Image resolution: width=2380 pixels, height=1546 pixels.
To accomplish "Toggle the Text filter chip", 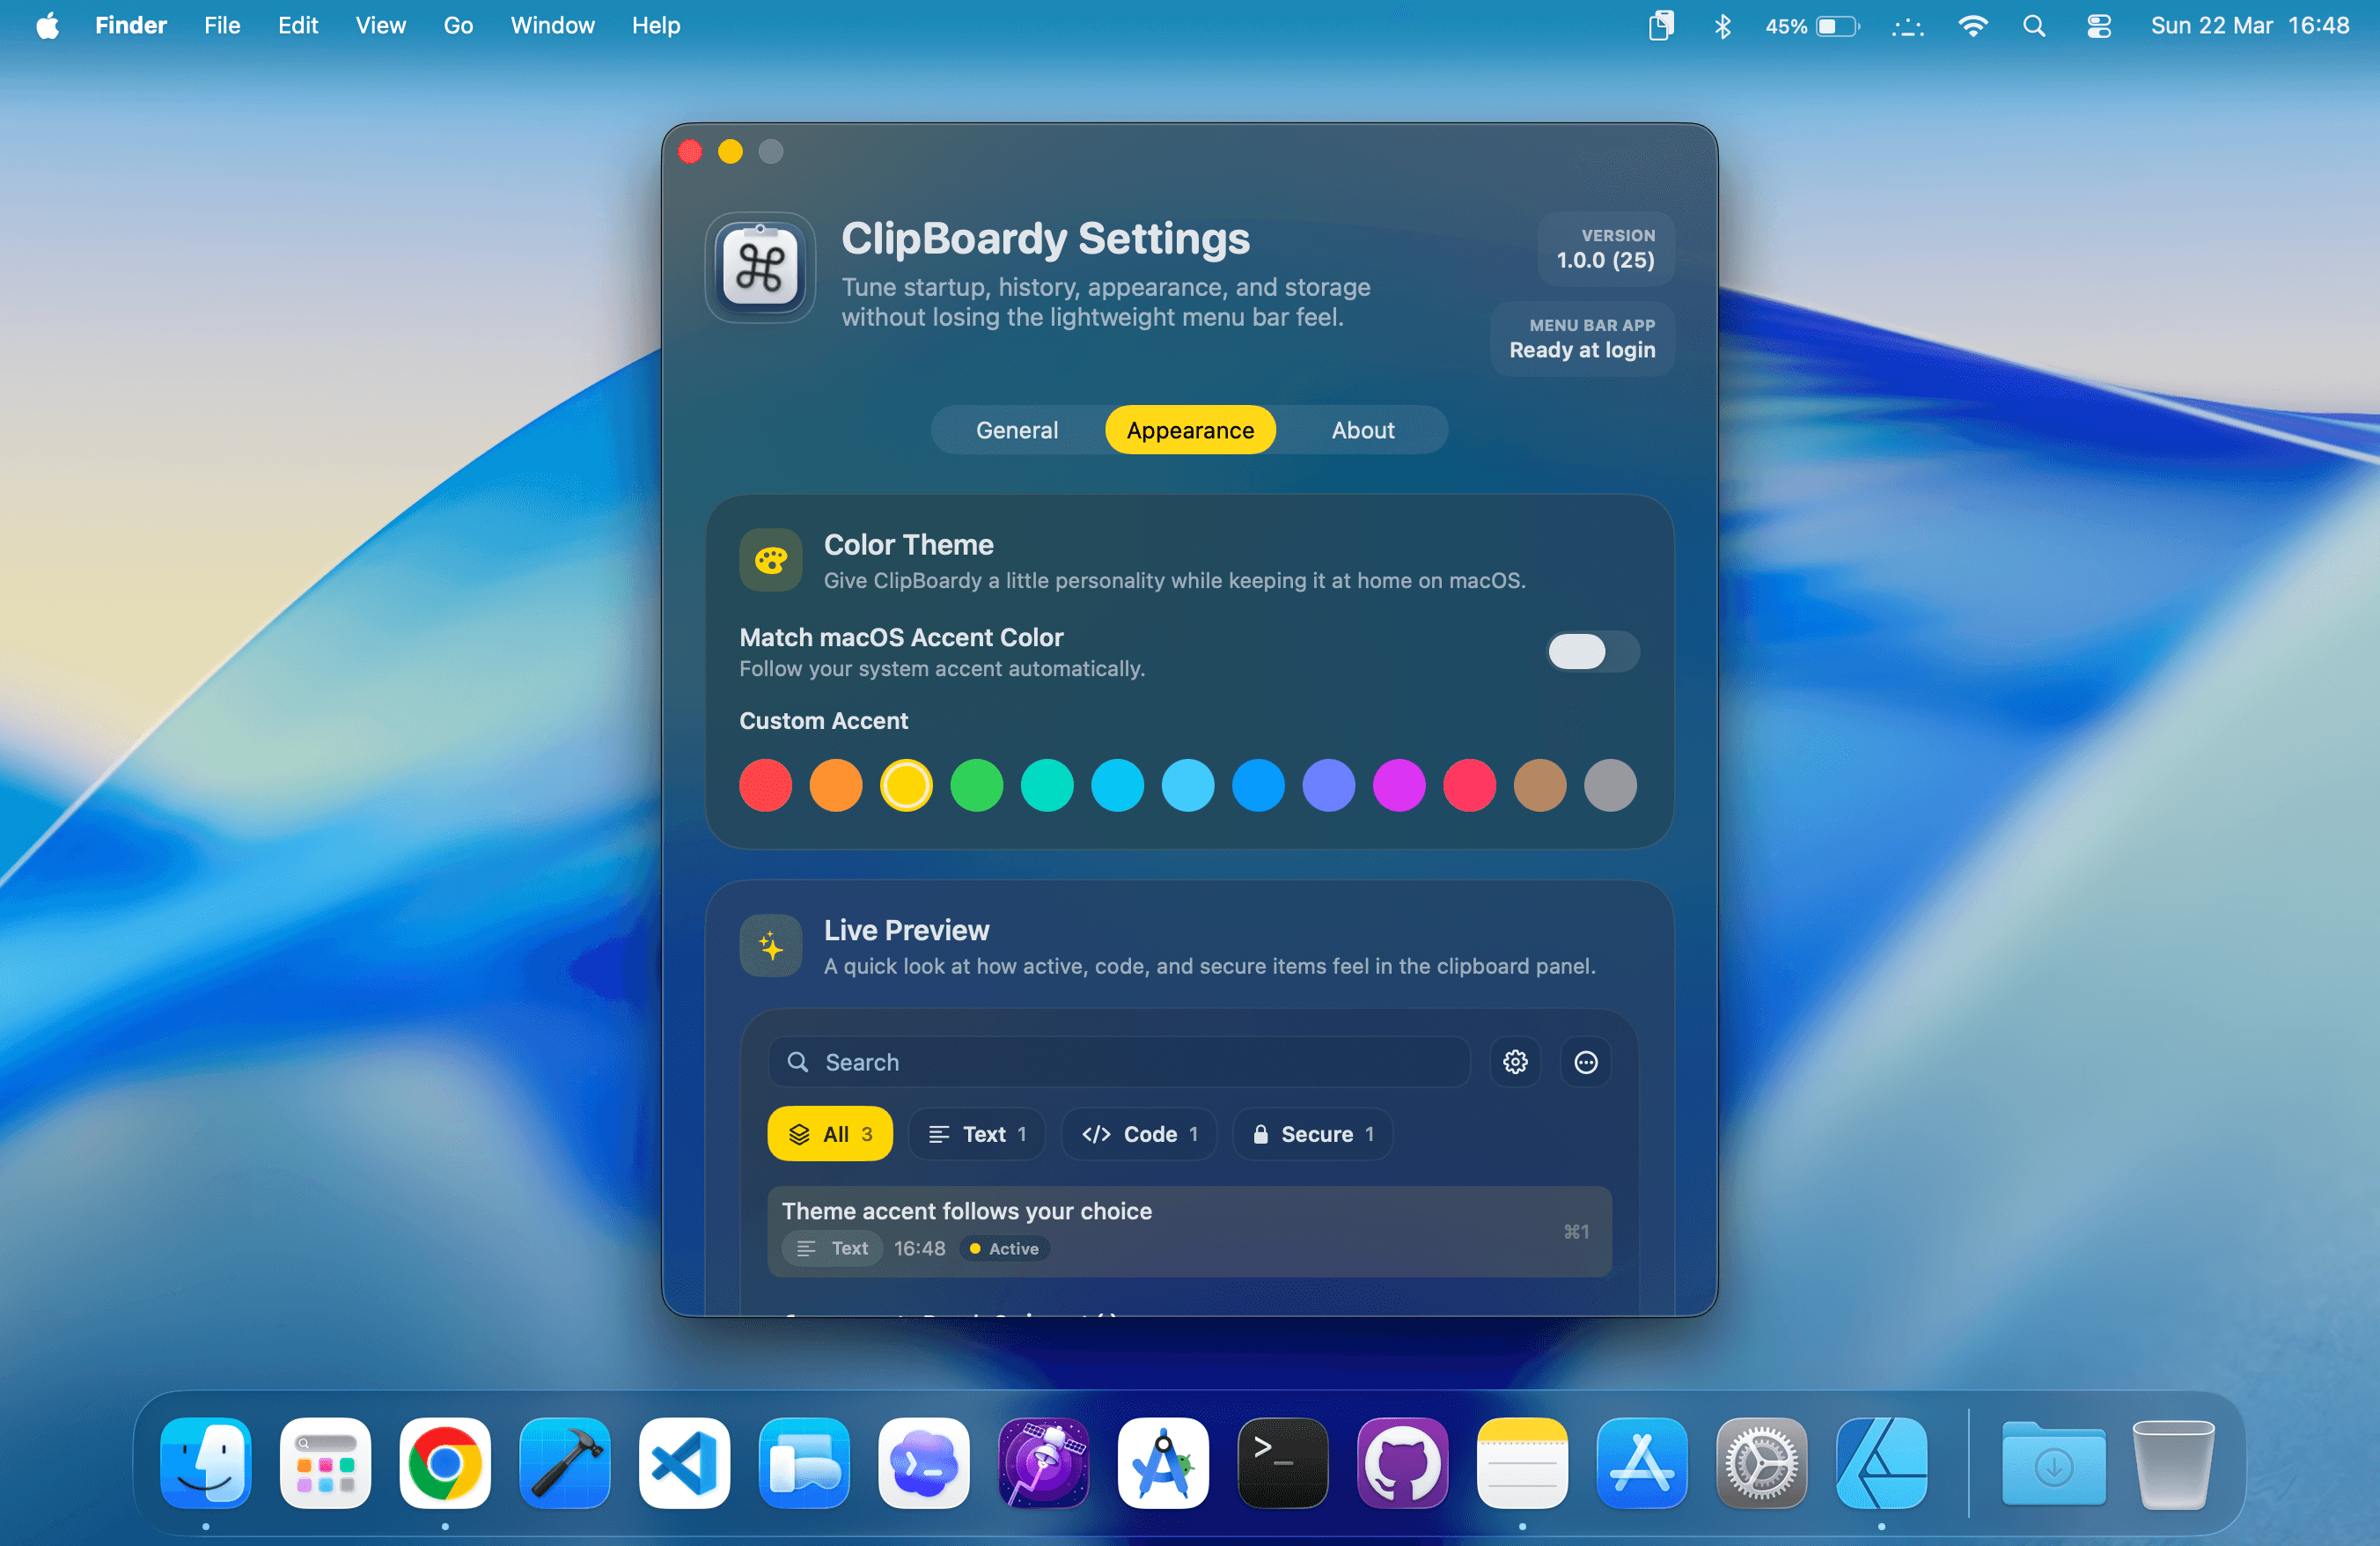I will (x=976, y=1134).
